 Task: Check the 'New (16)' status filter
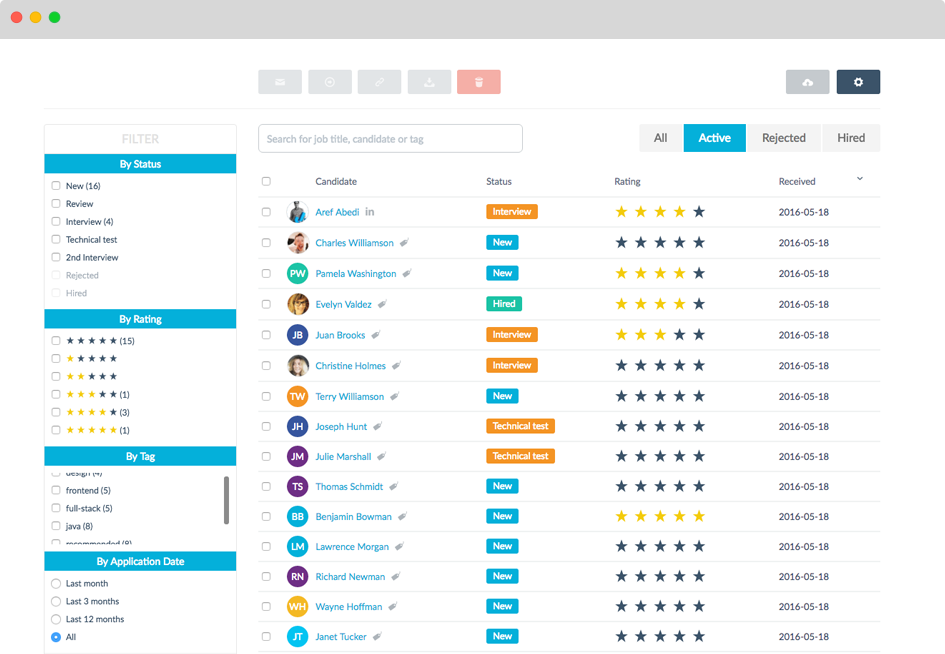coord(56,185)
